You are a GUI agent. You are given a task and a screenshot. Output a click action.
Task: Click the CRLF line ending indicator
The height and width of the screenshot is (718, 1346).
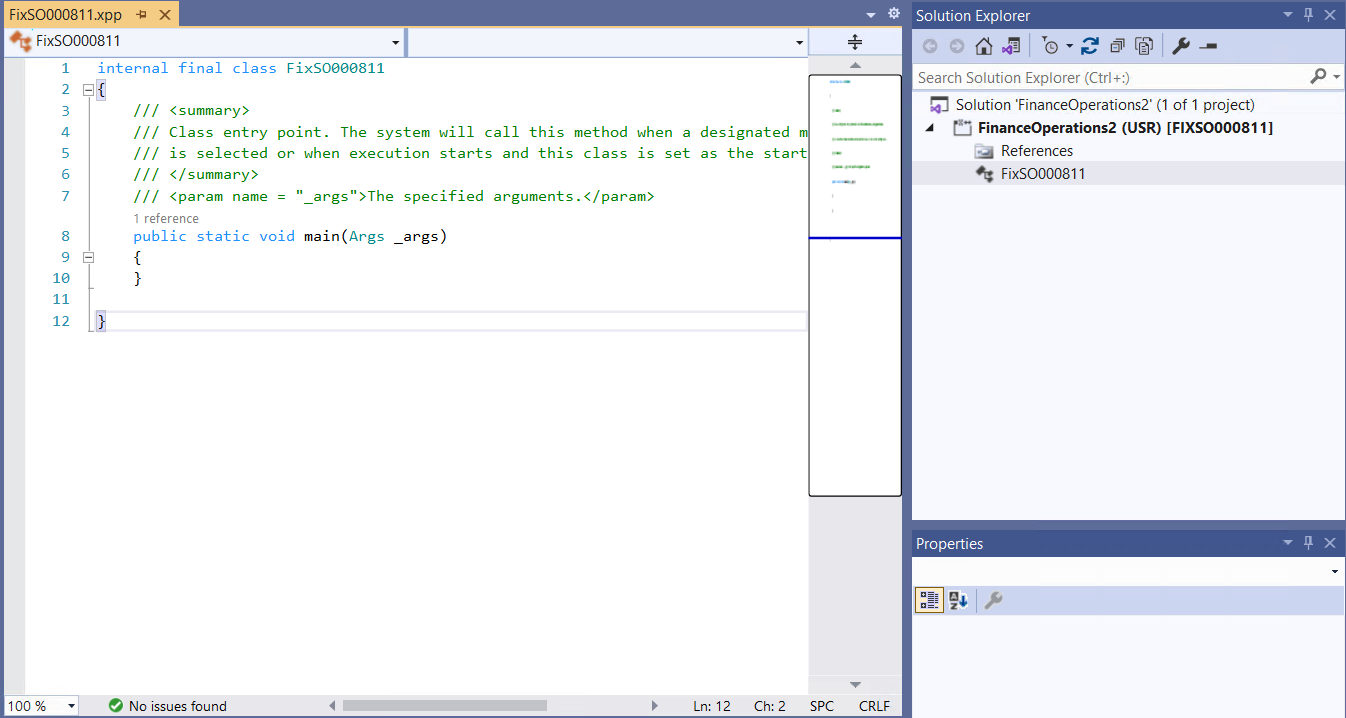click(x=874, y=706)
